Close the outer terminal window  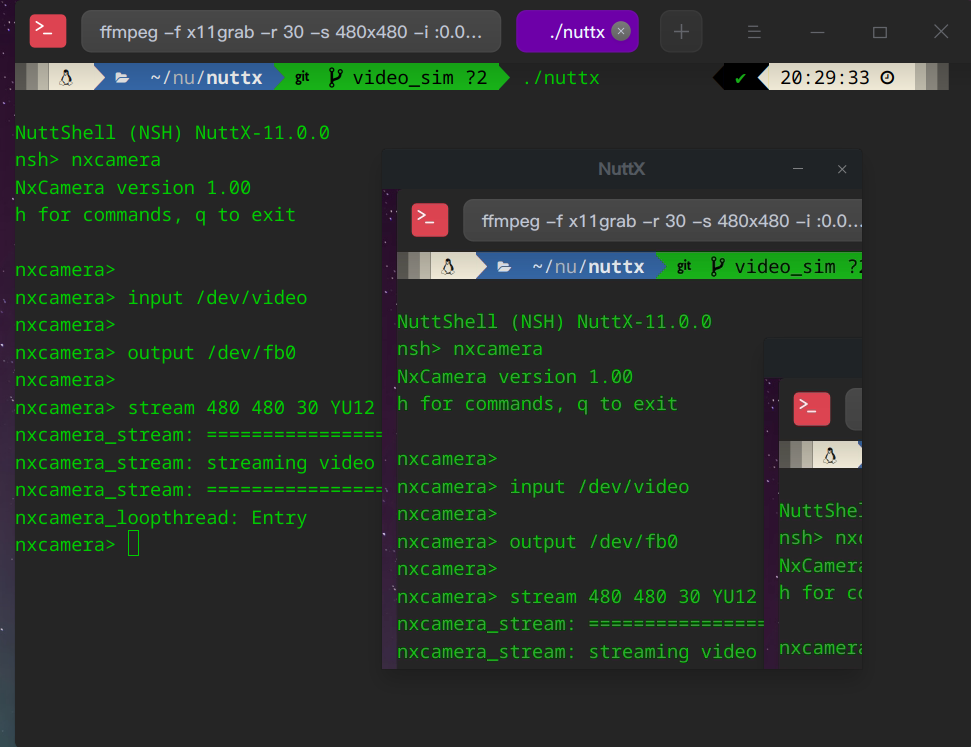coord(941,31)
